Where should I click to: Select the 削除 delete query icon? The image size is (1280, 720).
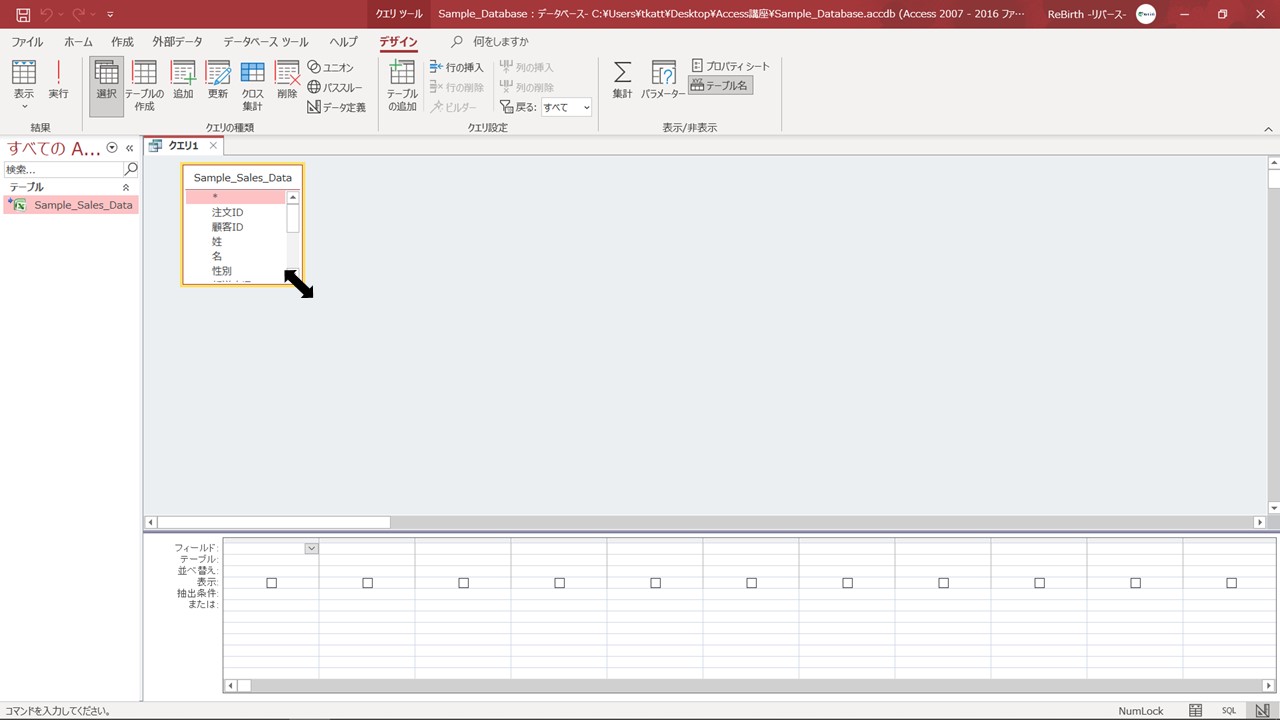coord(287,80)
